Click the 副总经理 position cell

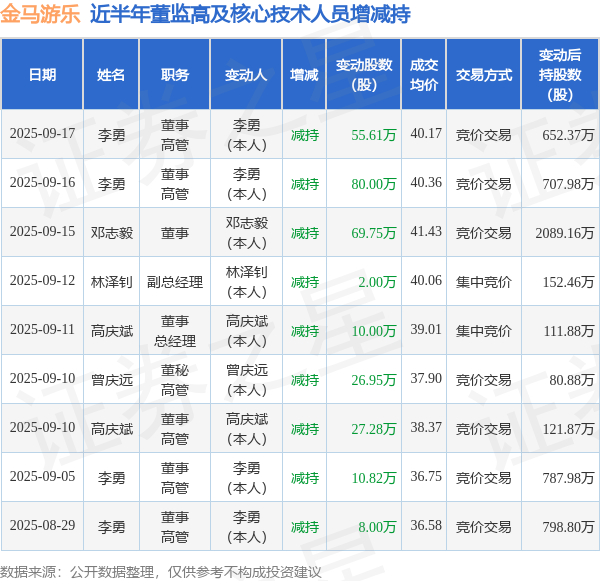click(x=175, y=282)
